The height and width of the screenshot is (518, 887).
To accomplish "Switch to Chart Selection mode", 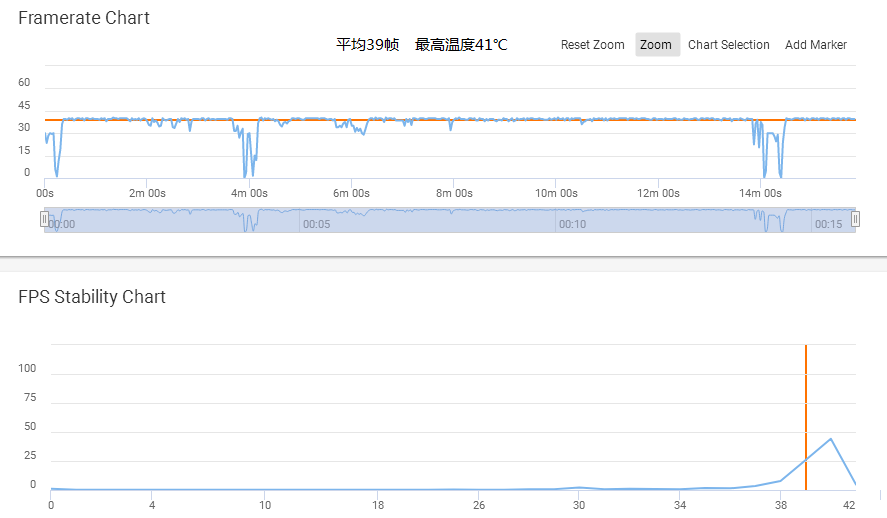I will tap(728, 45).
